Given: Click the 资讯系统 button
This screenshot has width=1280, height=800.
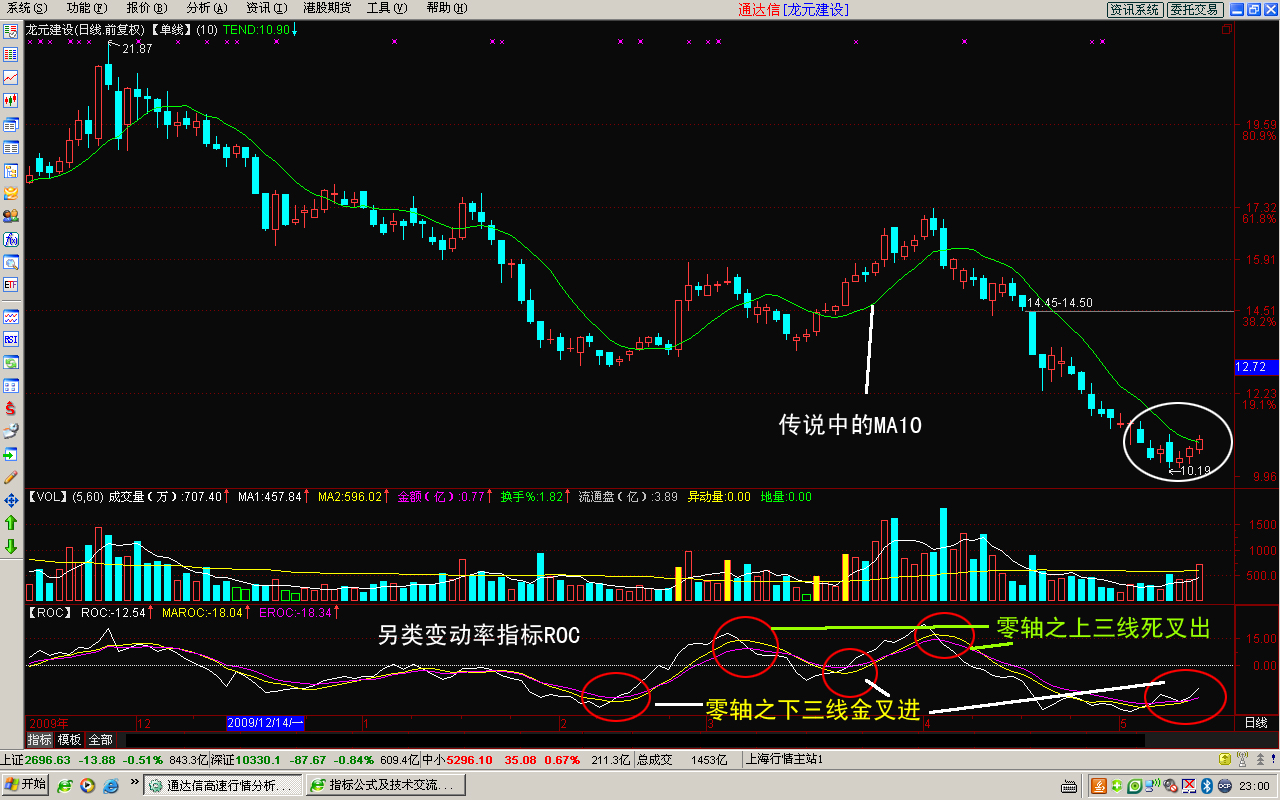Looking at the screenshot, I should [1135, 9].
